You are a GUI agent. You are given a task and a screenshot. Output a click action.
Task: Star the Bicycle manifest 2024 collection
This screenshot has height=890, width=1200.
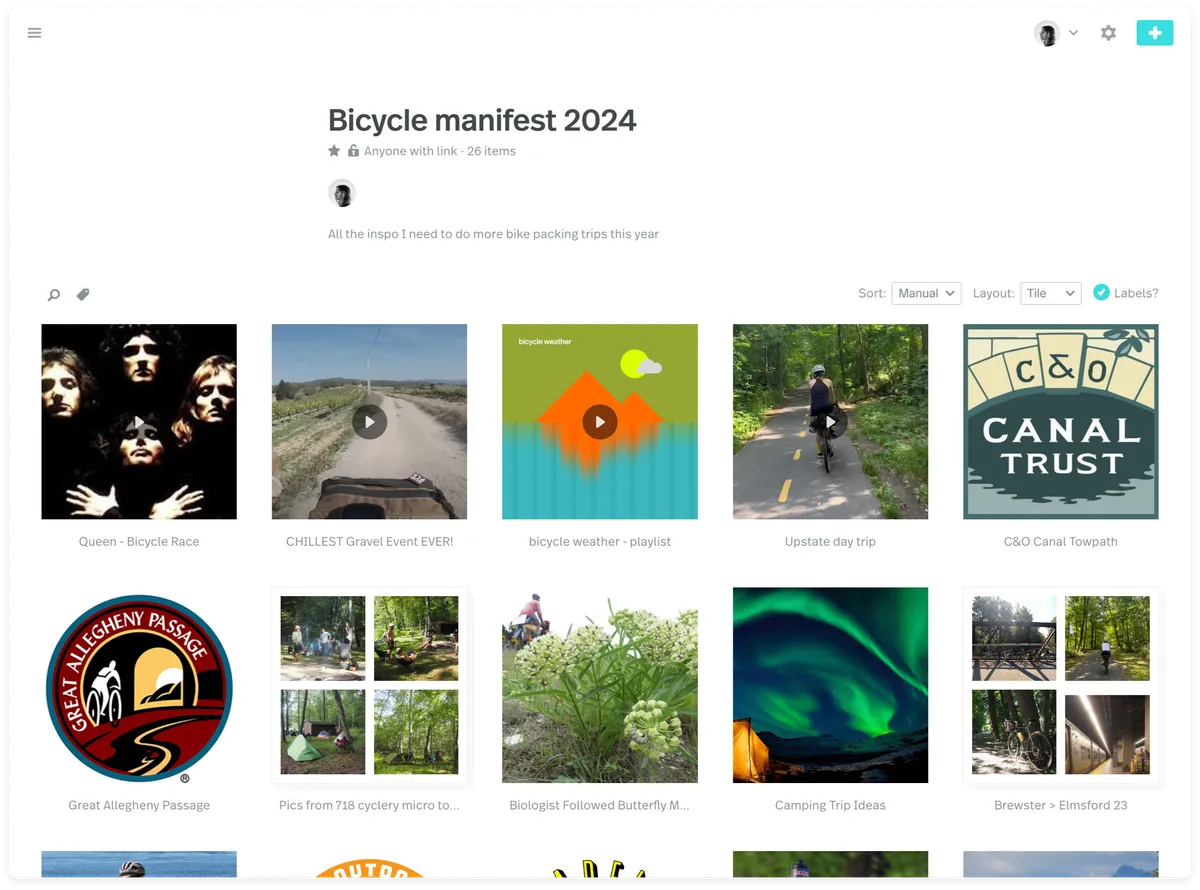[x=334, y=151]
